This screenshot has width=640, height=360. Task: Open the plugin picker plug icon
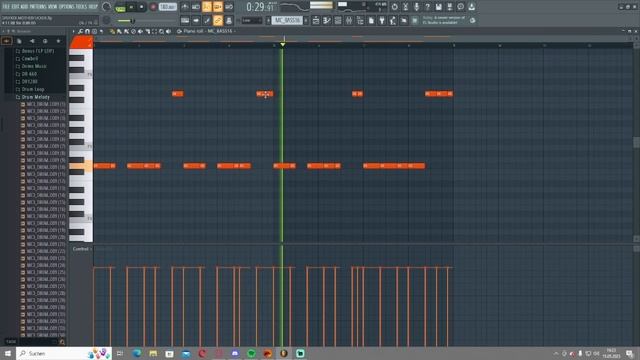(x=382, y=20)
